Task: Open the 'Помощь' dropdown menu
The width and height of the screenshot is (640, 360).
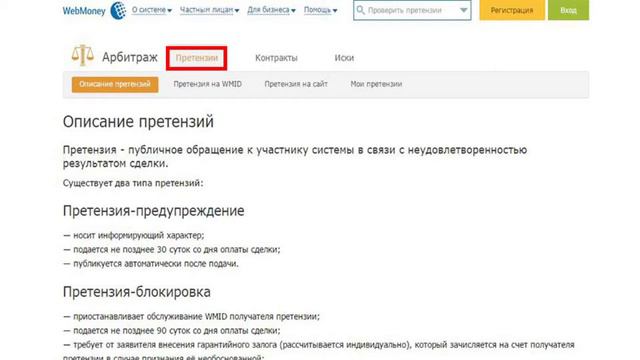Action: (320, 10)
